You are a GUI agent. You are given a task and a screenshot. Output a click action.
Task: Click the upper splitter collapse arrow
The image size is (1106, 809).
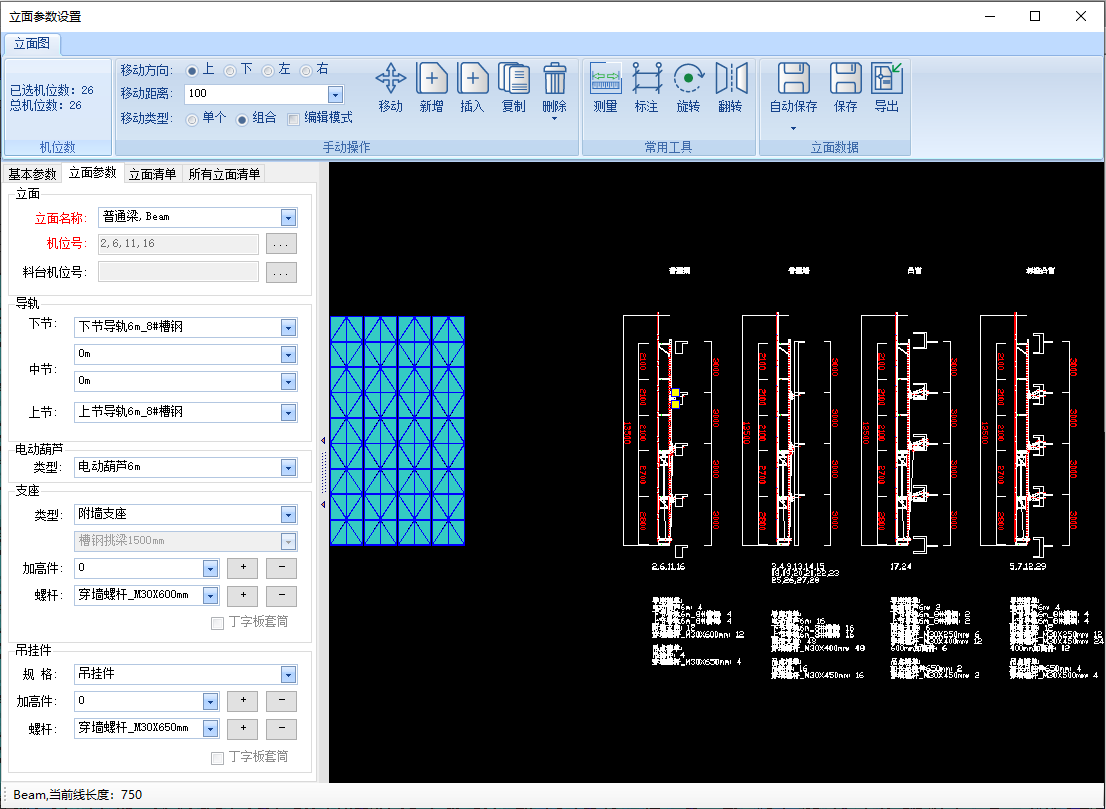(323, 441)
